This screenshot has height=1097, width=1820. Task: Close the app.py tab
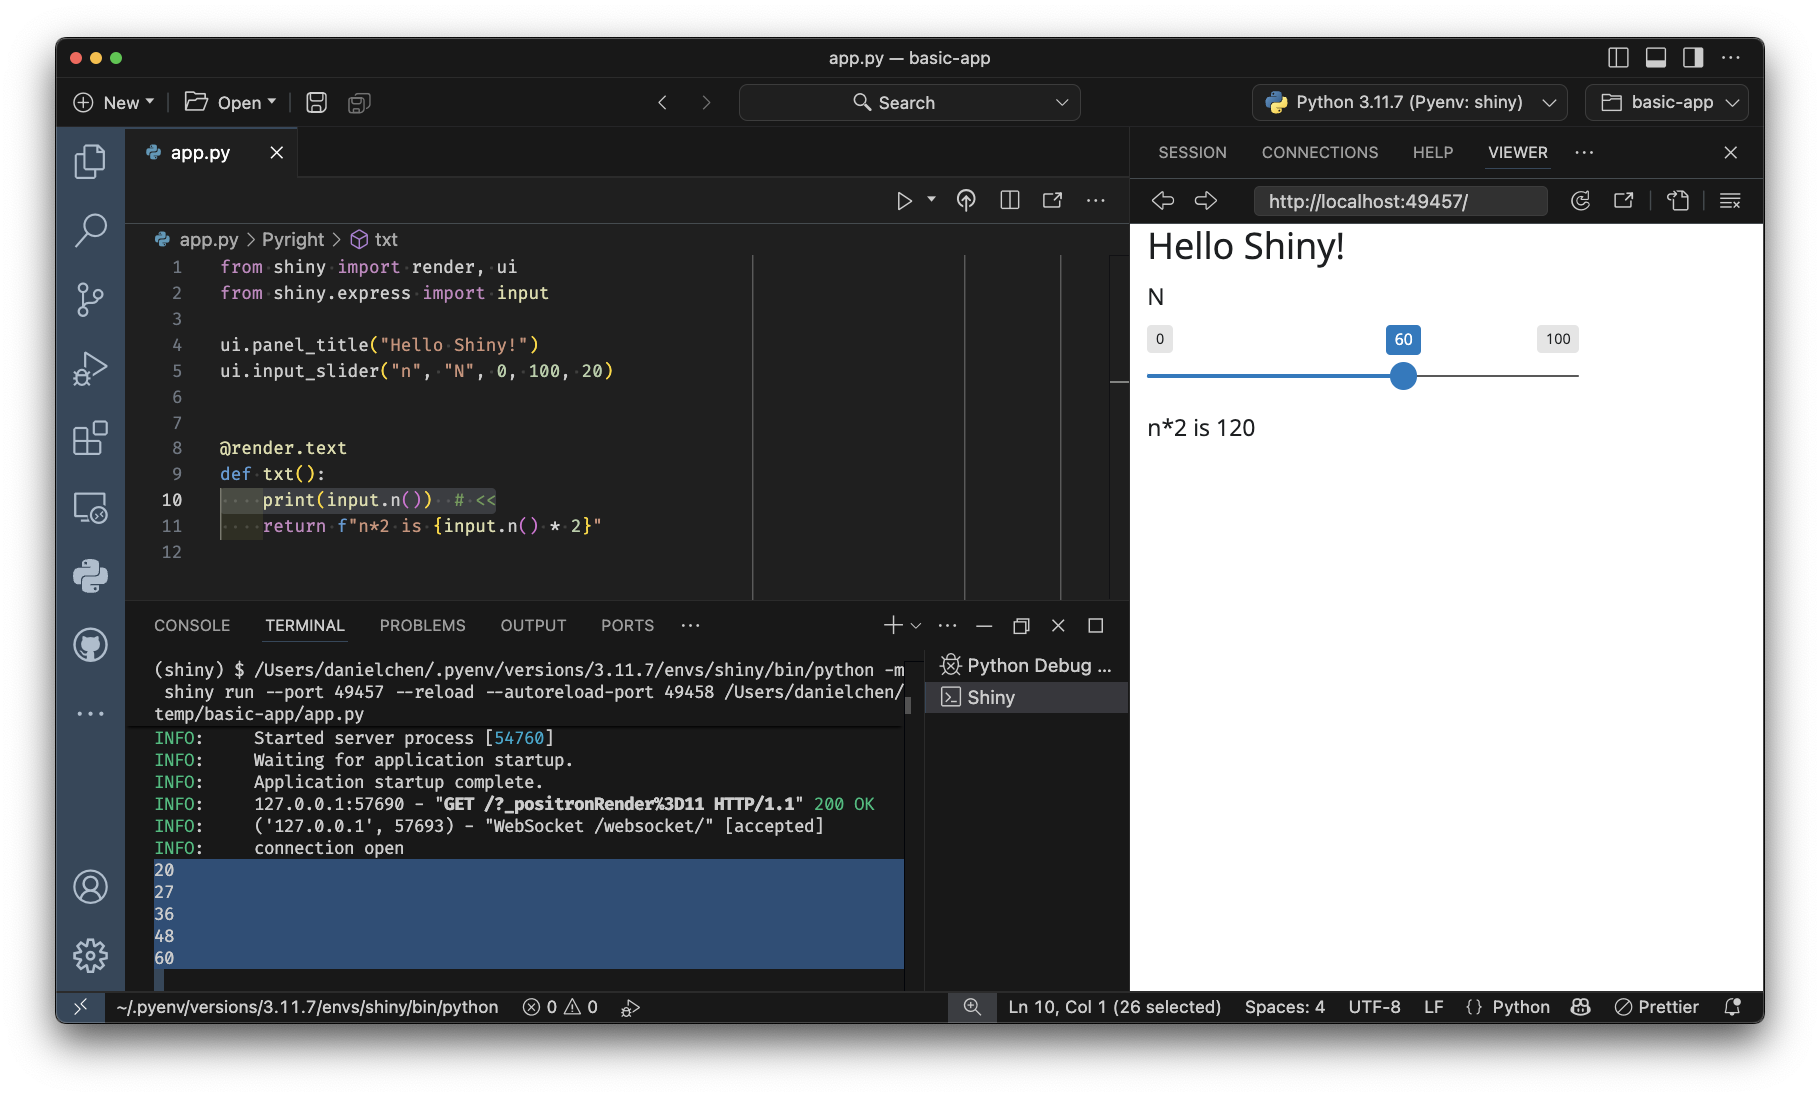coord(276,152)
